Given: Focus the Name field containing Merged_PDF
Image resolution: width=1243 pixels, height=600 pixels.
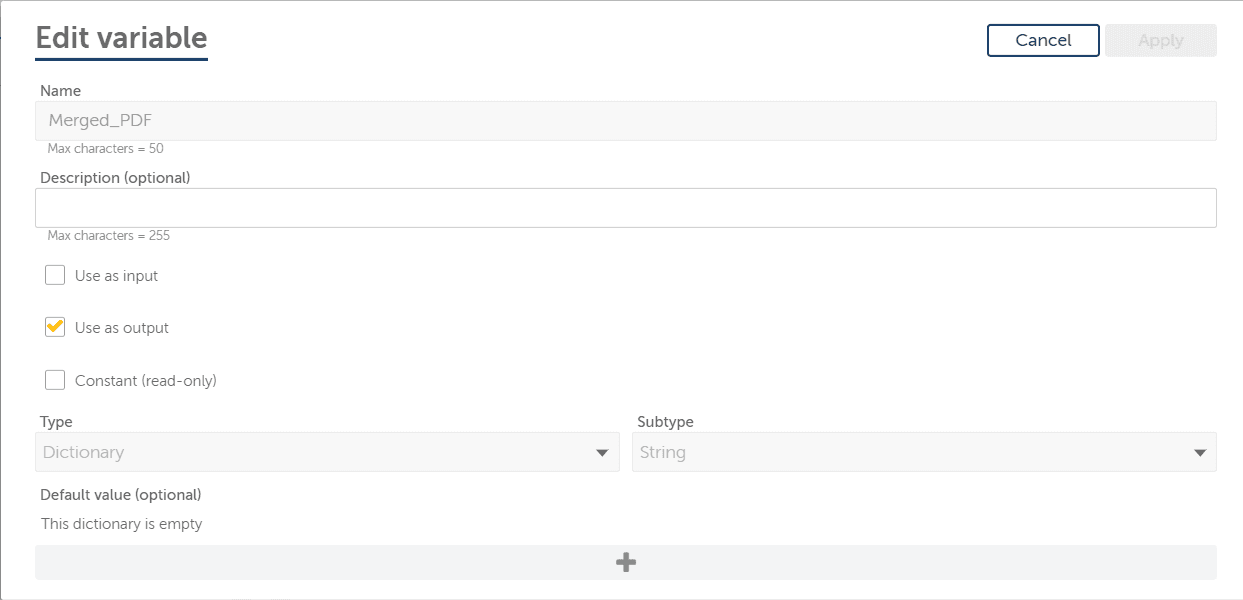Looking at the screenshot, I should tap(625, 121).
